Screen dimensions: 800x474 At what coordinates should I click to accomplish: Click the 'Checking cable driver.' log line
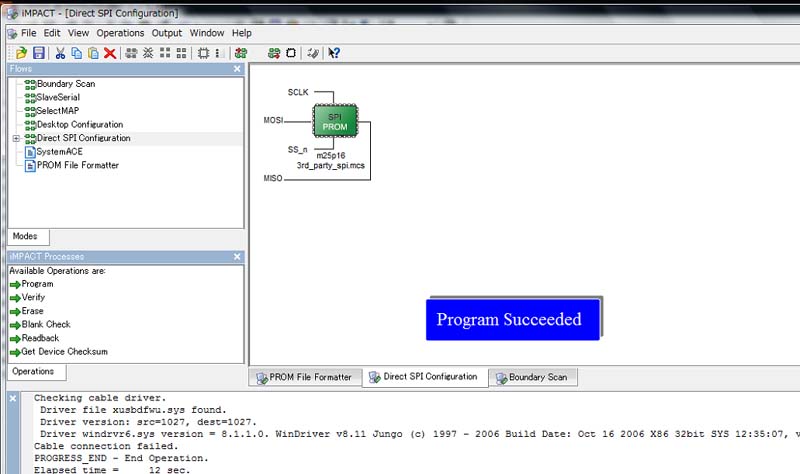coord(100,398)
